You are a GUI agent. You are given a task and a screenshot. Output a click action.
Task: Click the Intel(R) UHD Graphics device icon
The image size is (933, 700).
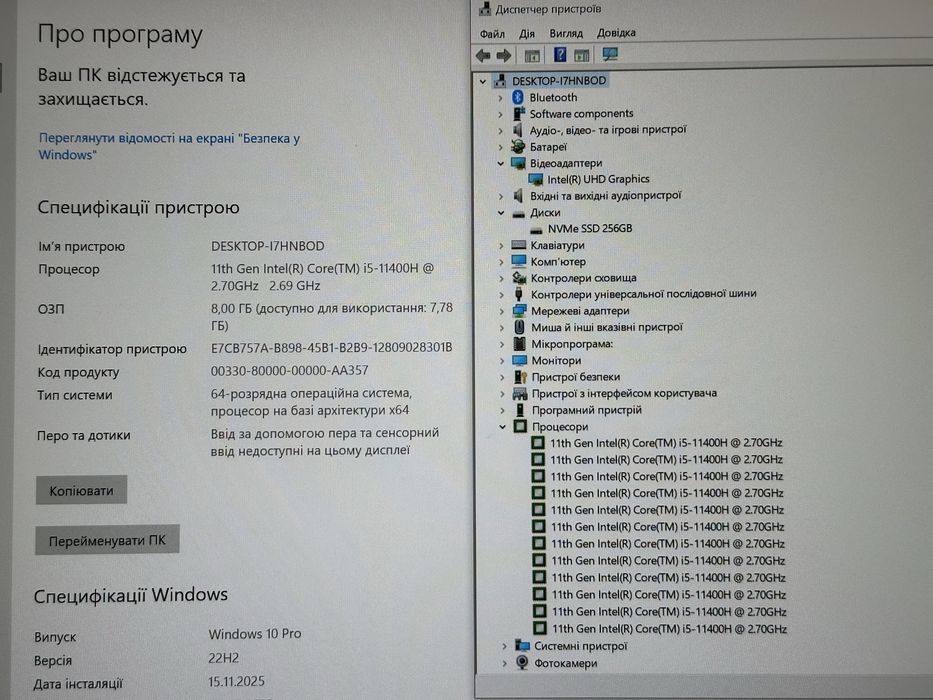point(536,179)
